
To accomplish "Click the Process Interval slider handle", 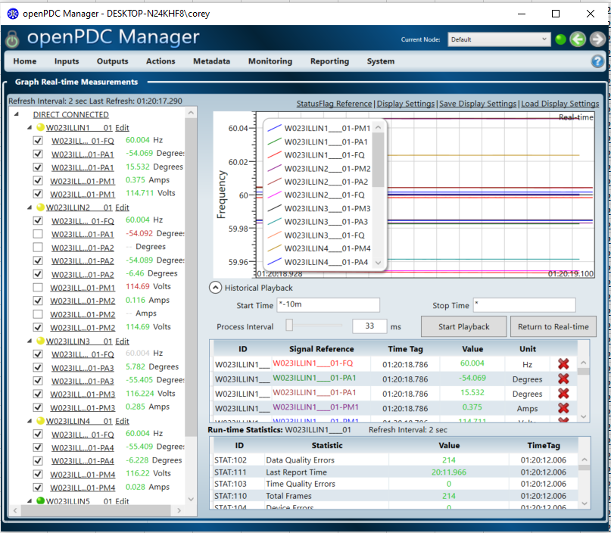I will click(x=290, y=326).
